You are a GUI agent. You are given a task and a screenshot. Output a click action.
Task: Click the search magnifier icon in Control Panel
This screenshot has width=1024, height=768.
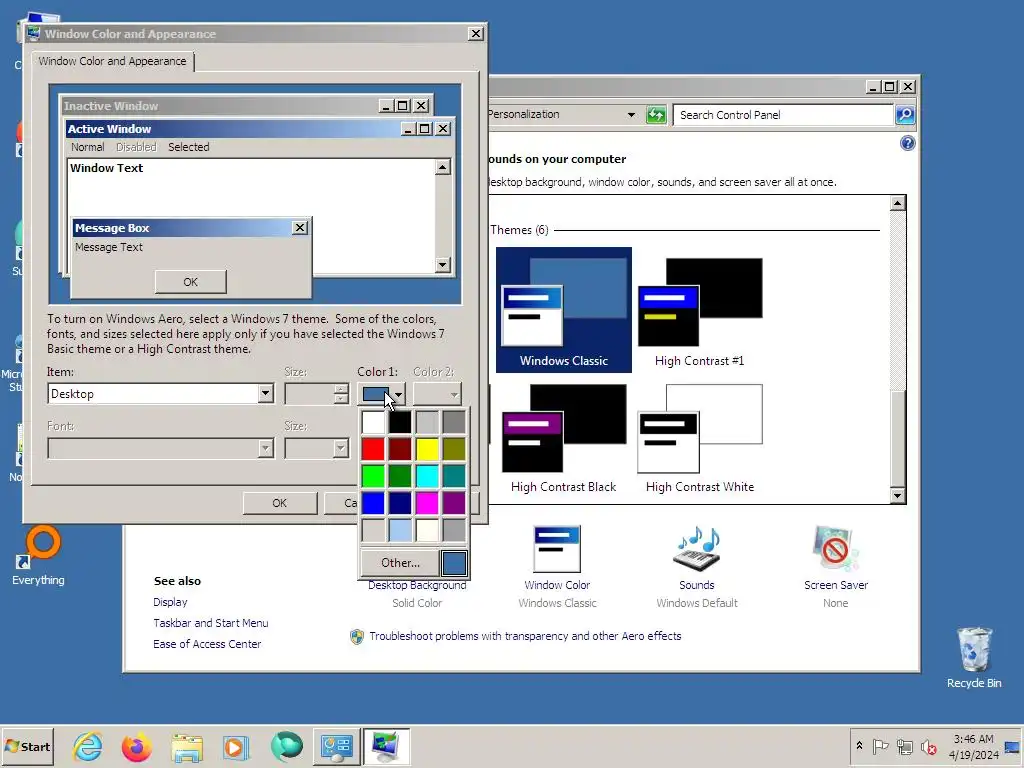pyautogui.click(x=904, y=115)
